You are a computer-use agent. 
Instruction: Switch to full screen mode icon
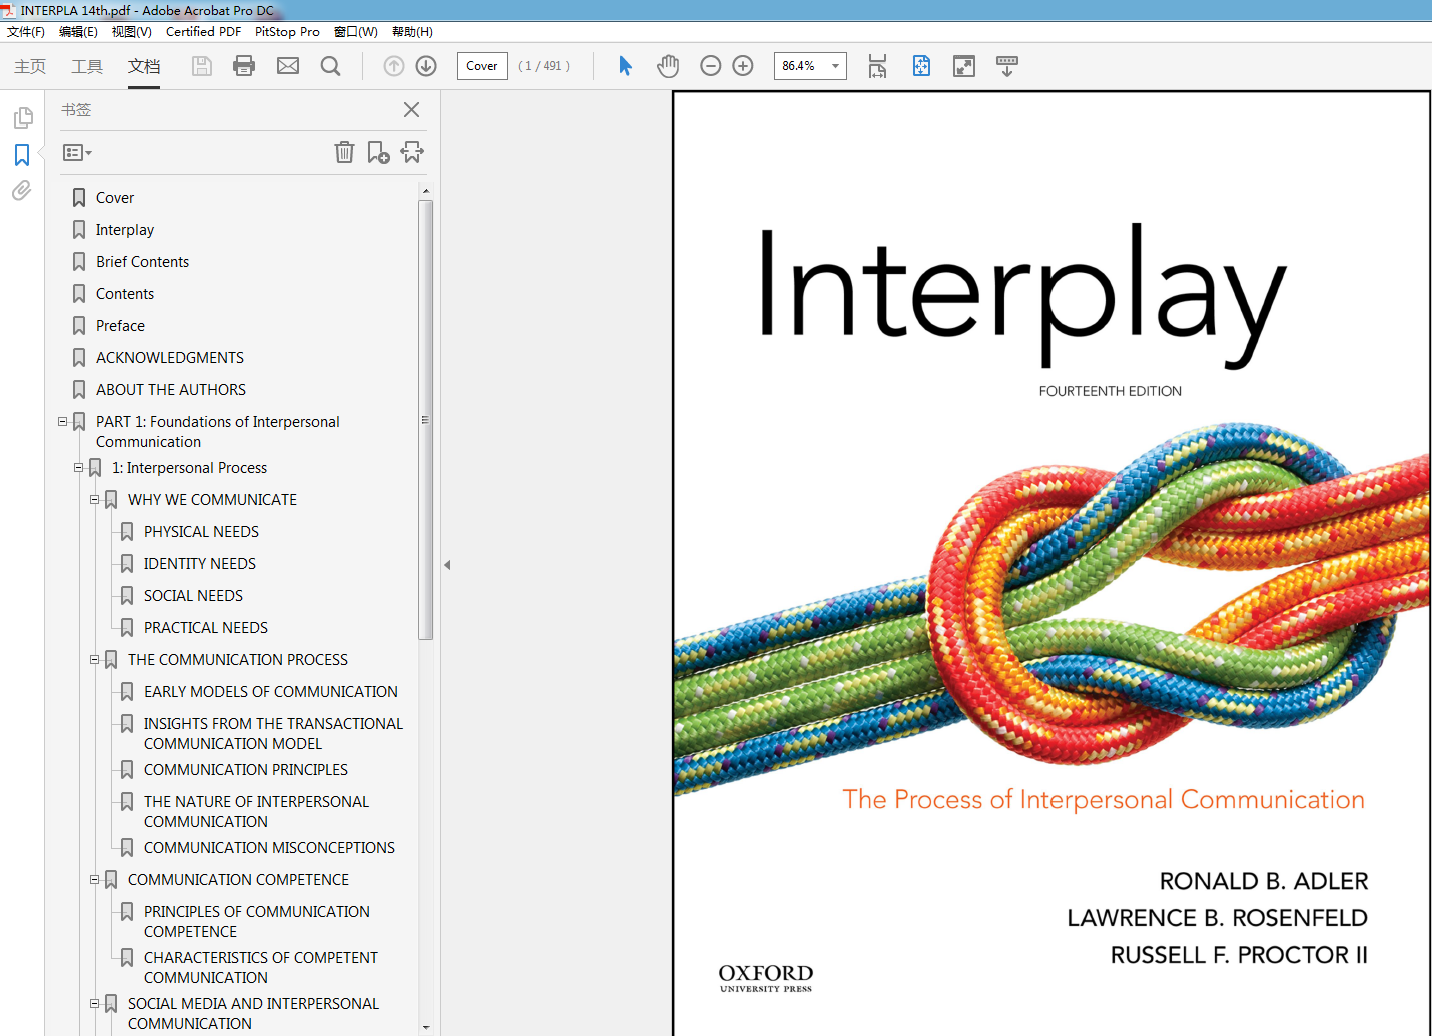pyautogui.click(x=964, y=66)
